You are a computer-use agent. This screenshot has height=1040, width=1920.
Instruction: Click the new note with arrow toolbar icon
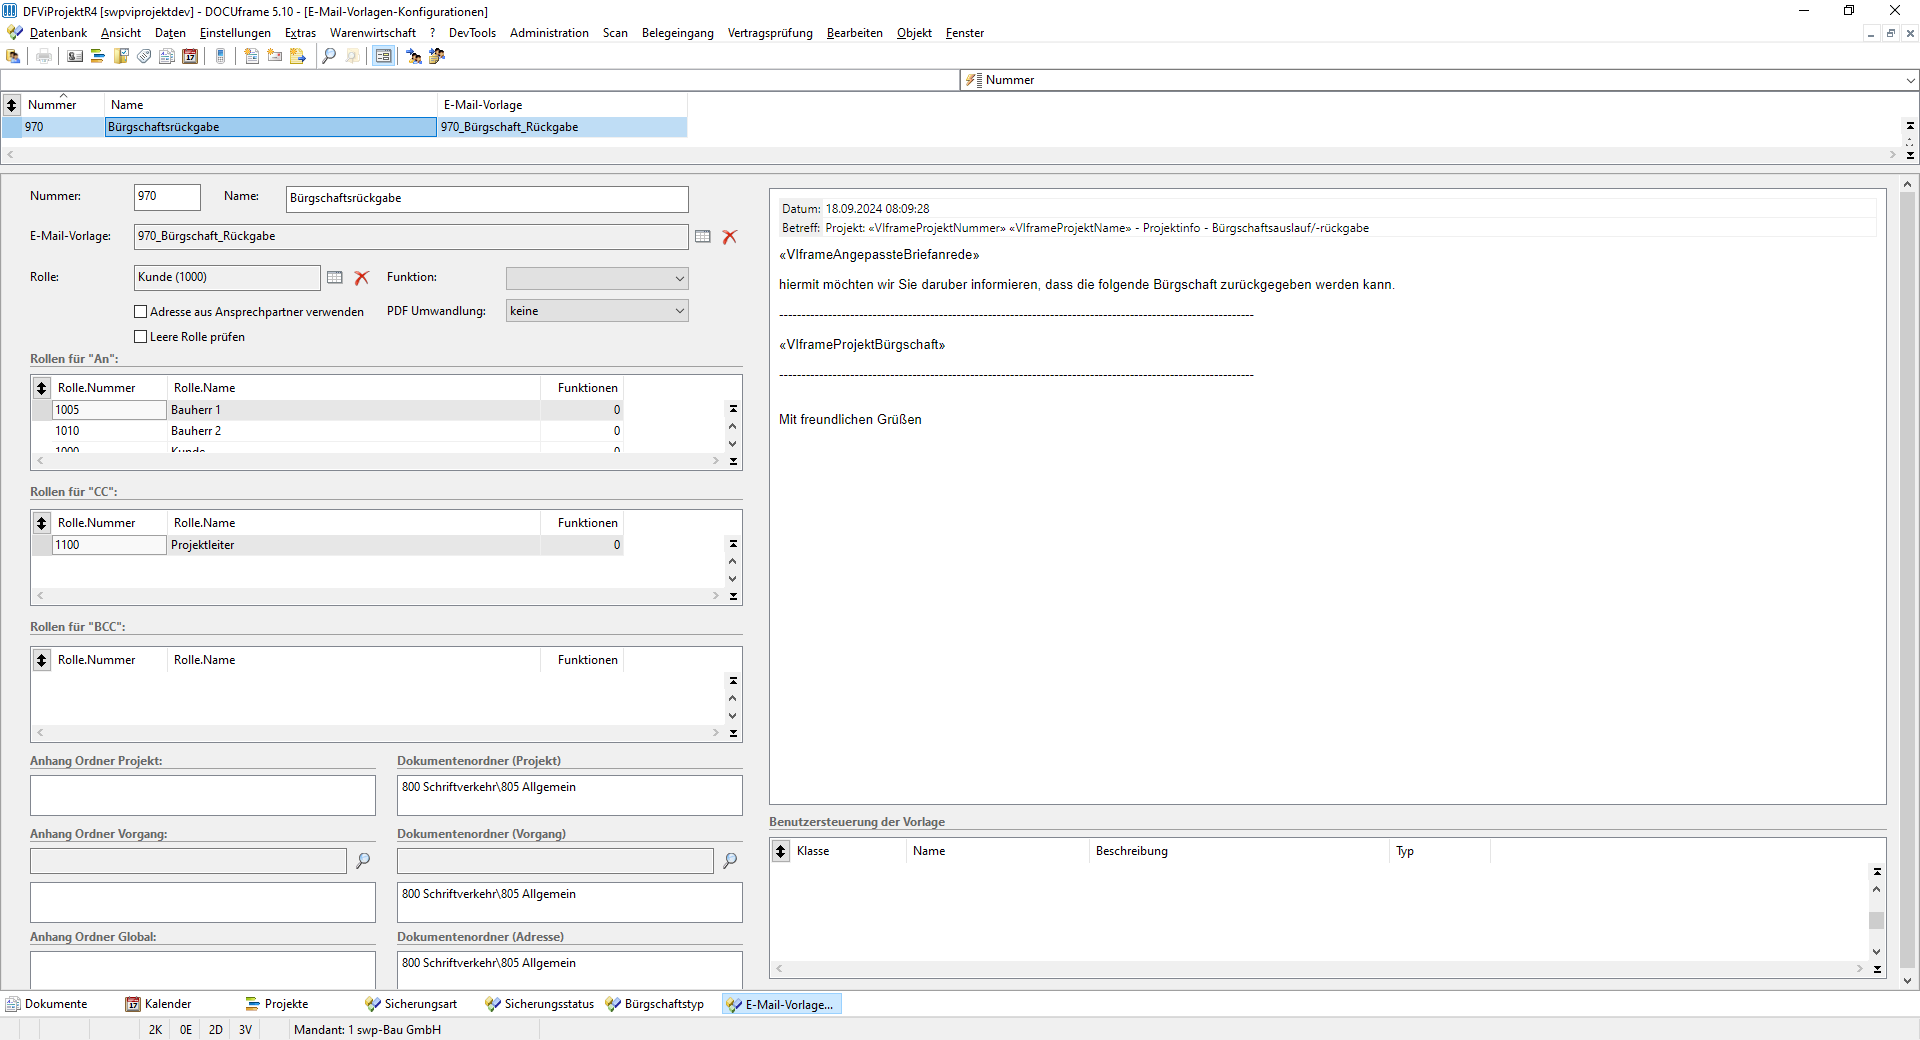pyautogui.click(x=298, y=56)
